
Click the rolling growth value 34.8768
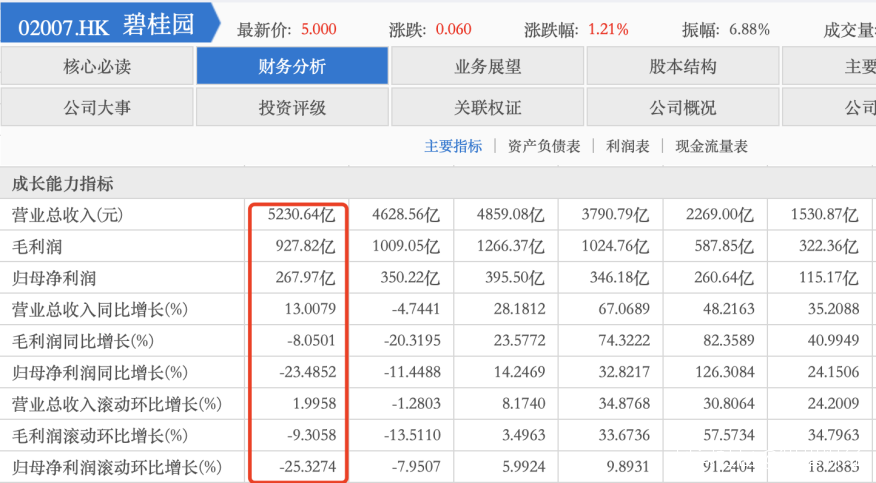tap(624, 404)
